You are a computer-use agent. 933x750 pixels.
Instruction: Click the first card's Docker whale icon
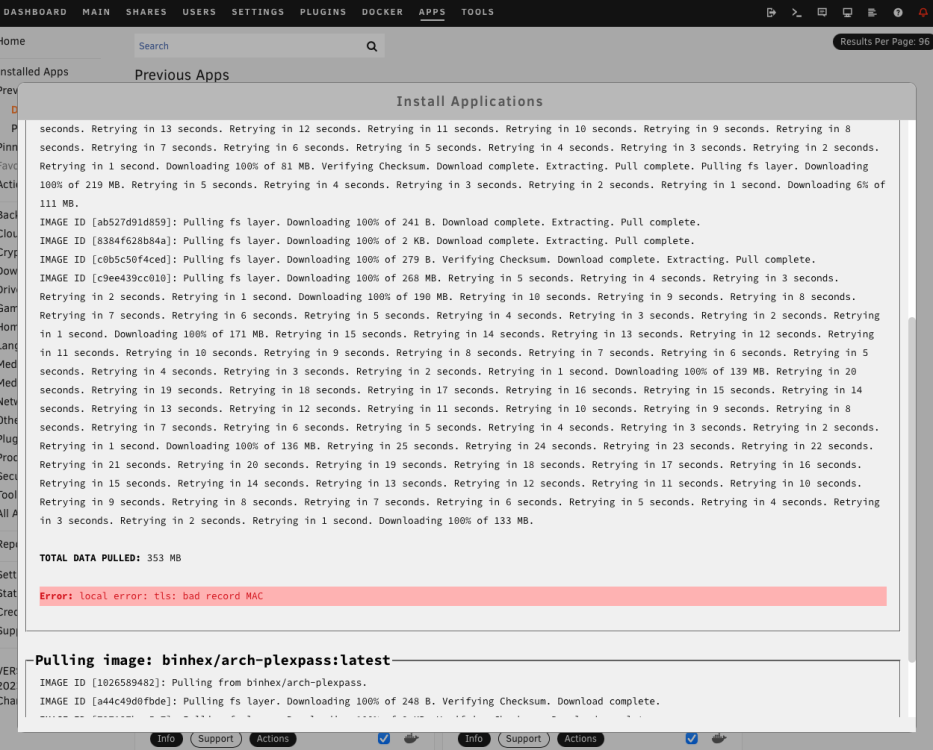coord(411,739)
